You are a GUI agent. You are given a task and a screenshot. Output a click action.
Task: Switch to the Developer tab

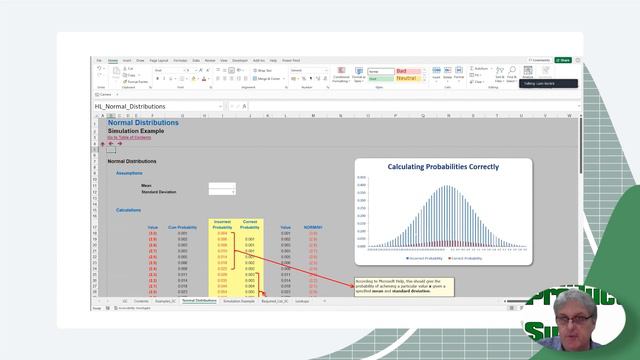(x=240, y=60)
